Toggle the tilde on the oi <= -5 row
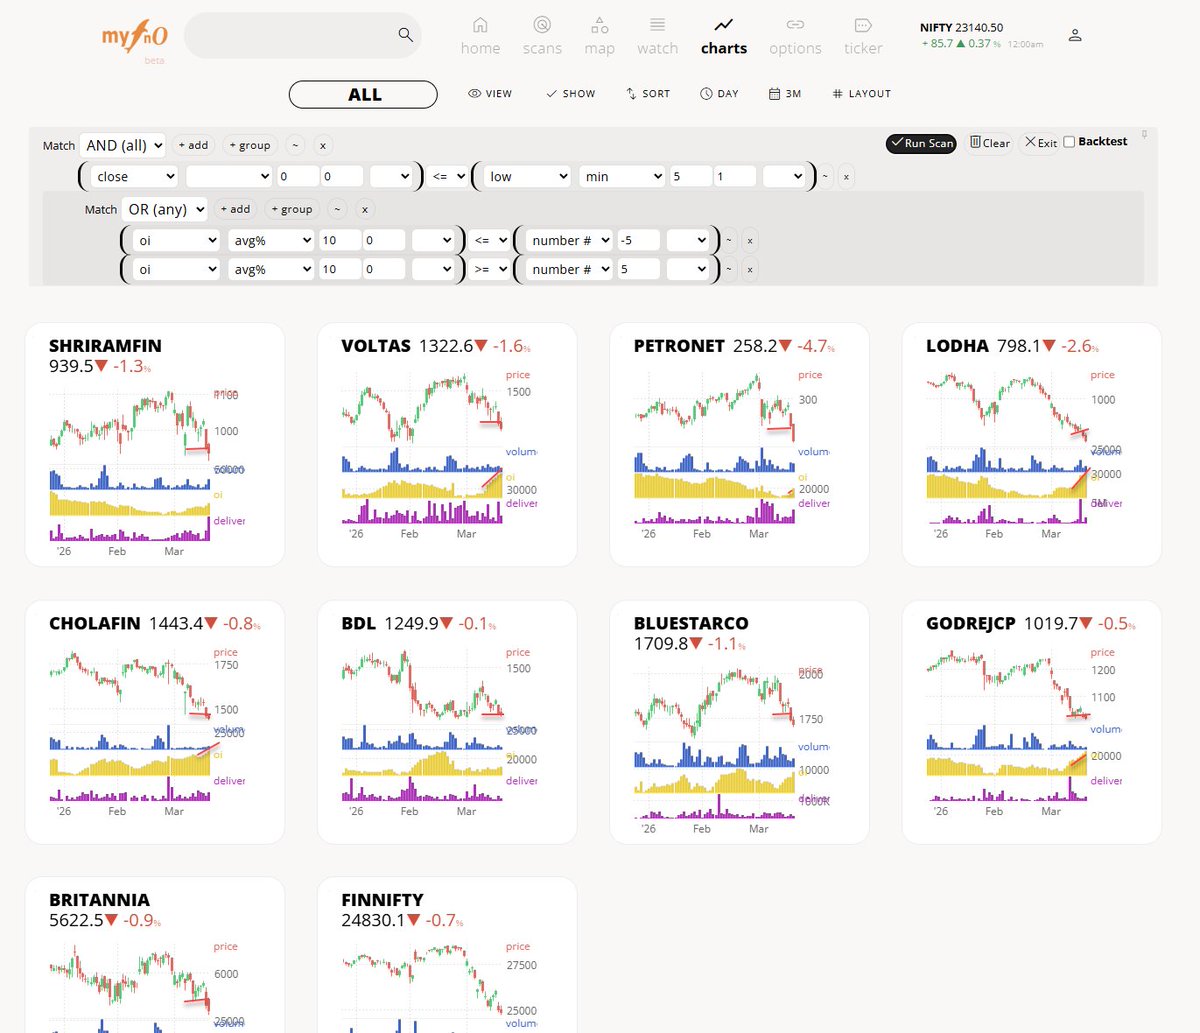Viewport: 1200px width, 1033px height. [x=729, y=241]
